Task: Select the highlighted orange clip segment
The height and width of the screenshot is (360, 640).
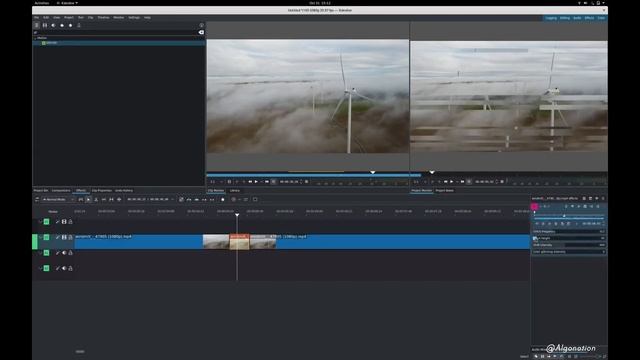Action: (239, 242)
